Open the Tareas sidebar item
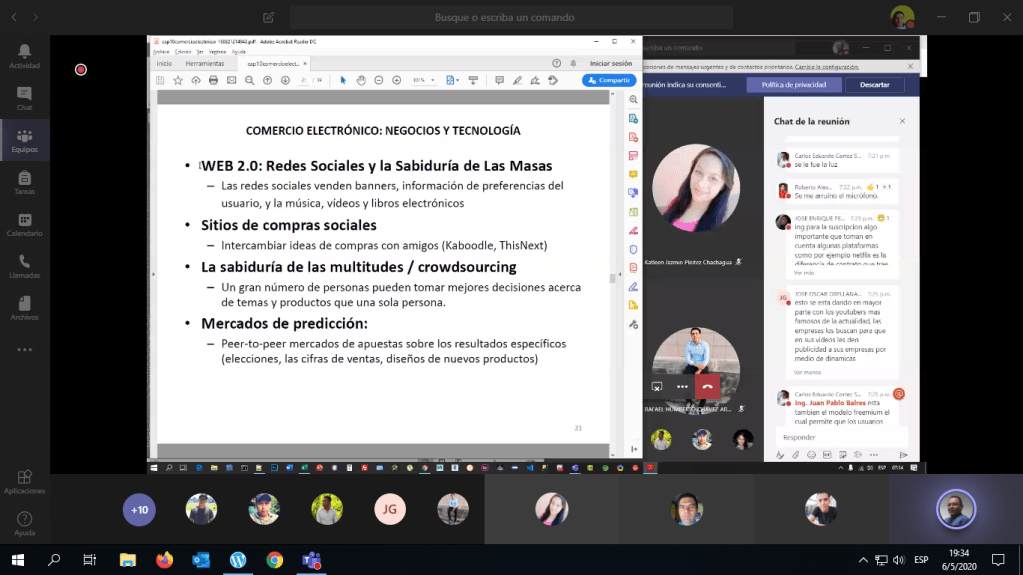The image size is (1023, 575). click(24, 182)
